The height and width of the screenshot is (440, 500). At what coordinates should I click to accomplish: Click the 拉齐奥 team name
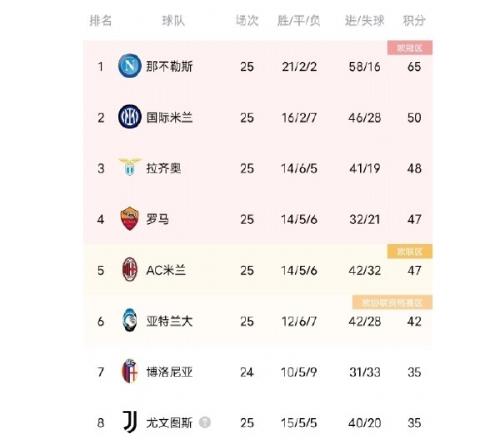[164, 168]
